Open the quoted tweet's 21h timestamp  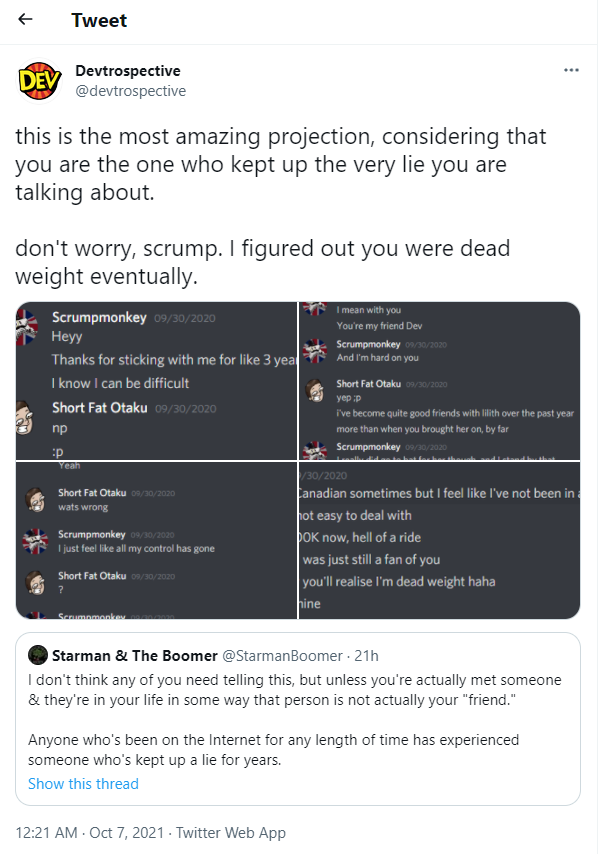pos(366,656)
